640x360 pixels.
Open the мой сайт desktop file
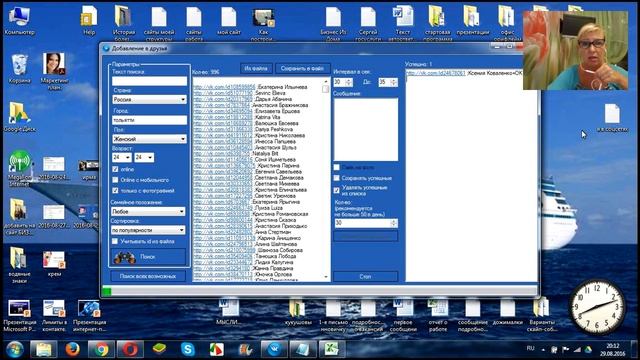click(x=229, y=20)
